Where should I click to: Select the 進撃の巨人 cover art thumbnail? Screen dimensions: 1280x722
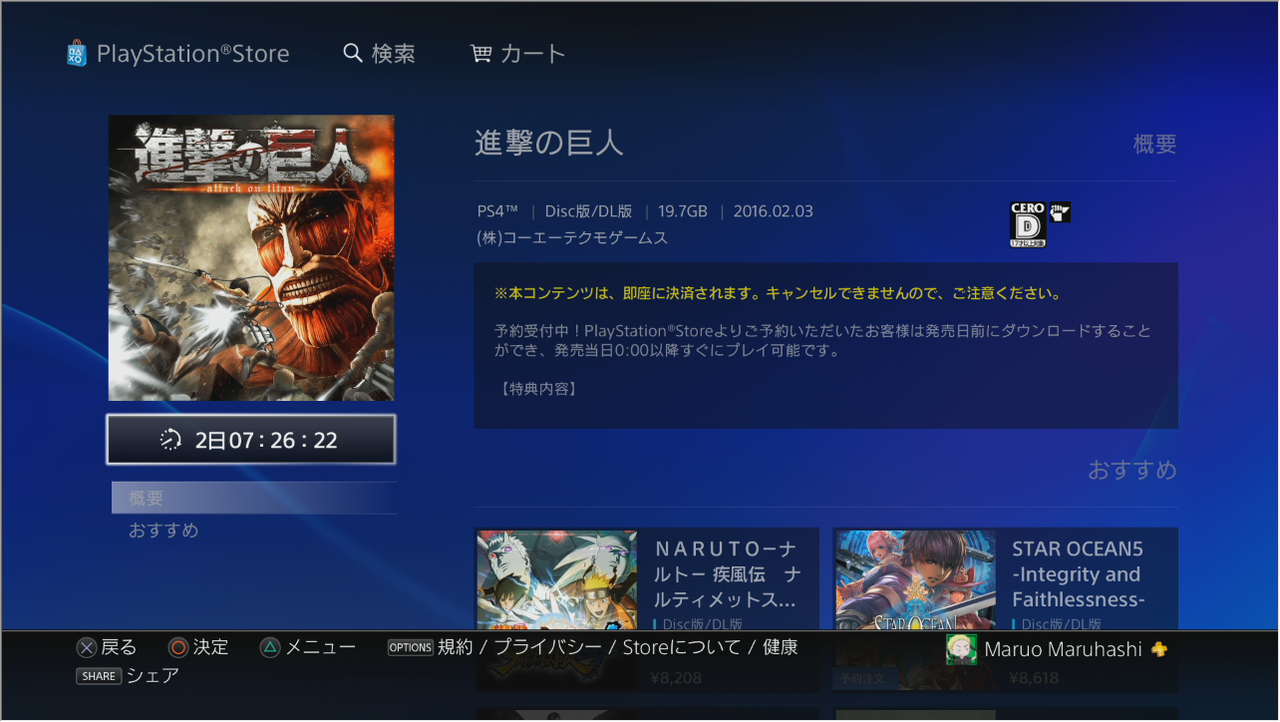[x=251, y=258]
